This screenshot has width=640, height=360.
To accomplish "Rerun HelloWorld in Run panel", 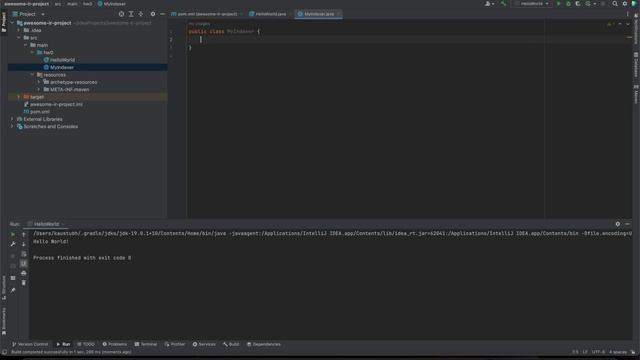I will (13, 235).
